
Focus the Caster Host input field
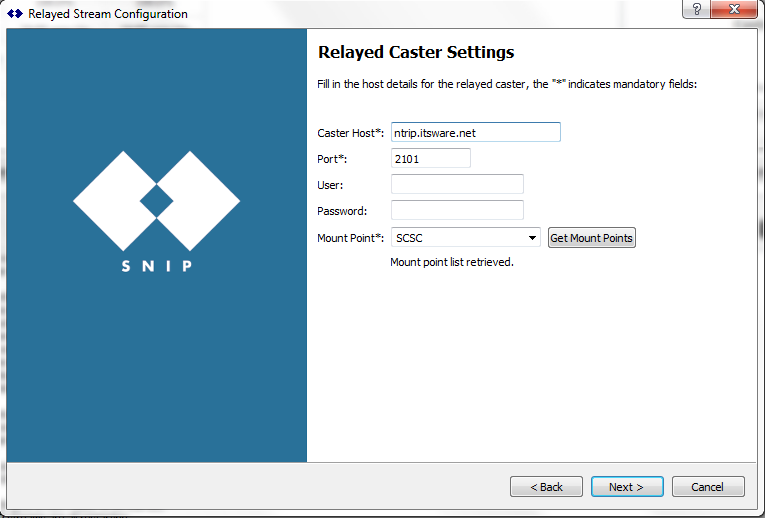coord(475,132)
